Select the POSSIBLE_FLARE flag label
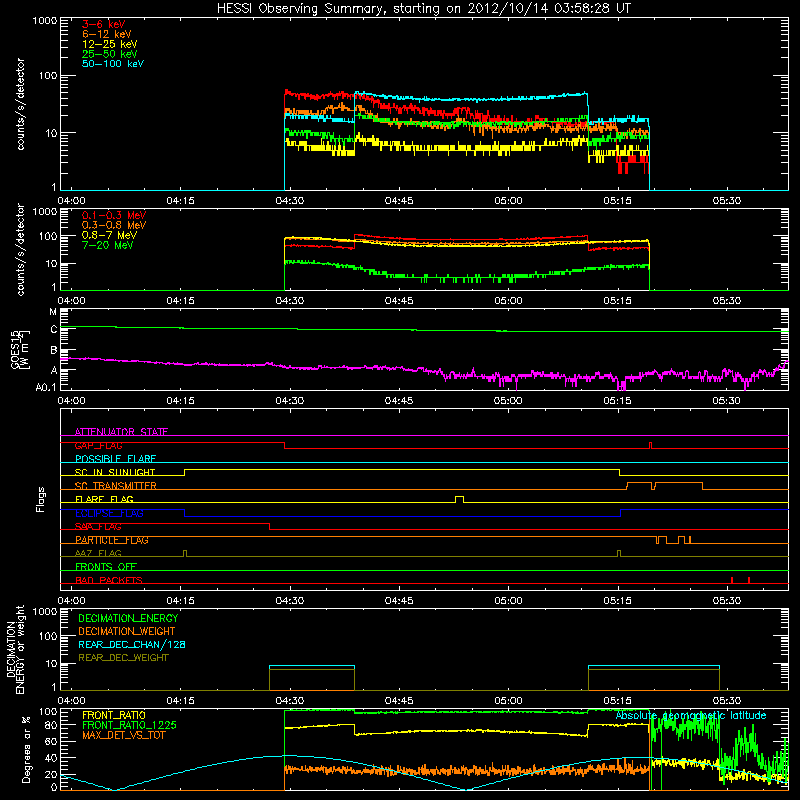The width and height of the screenshot is (800, 800). (x=115, y=459)
